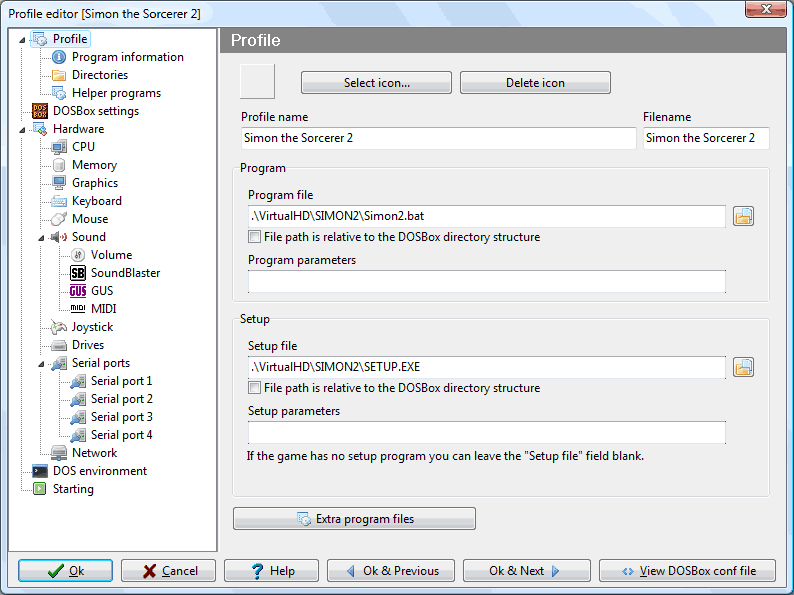
Task: Click the DOS environment console icon
Action: click(40, 471)
